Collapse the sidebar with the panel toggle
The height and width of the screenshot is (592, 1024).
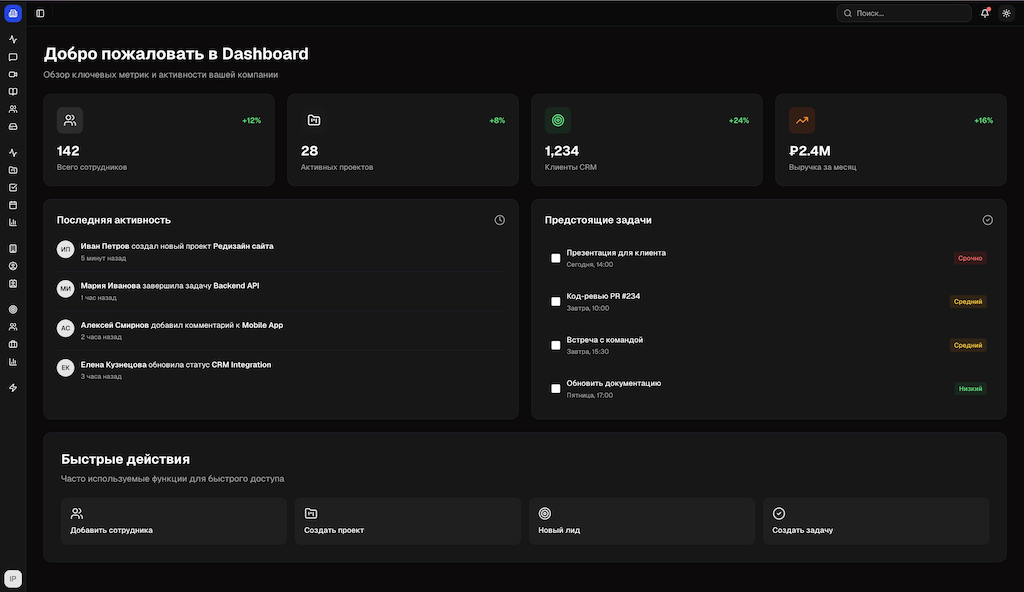[x=40, y=13]
